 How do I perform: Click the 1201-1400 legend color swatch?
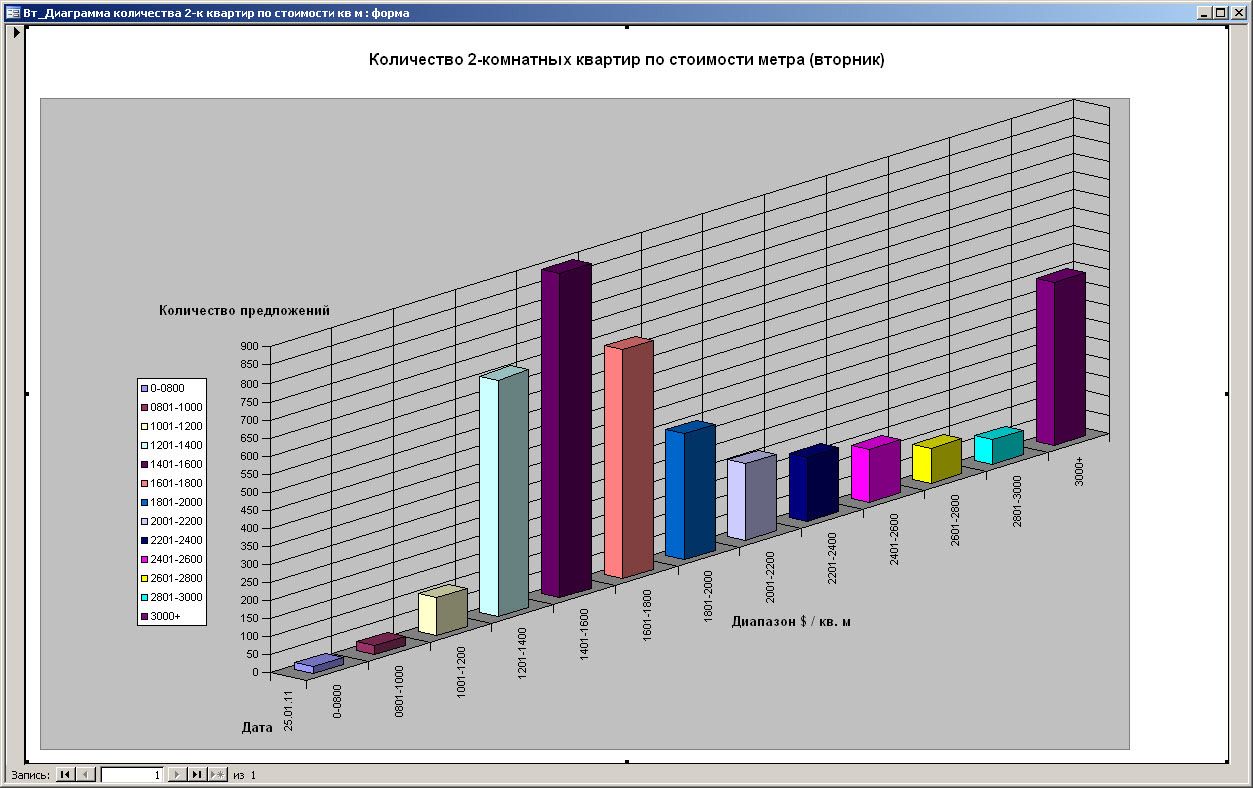[145, 445]
